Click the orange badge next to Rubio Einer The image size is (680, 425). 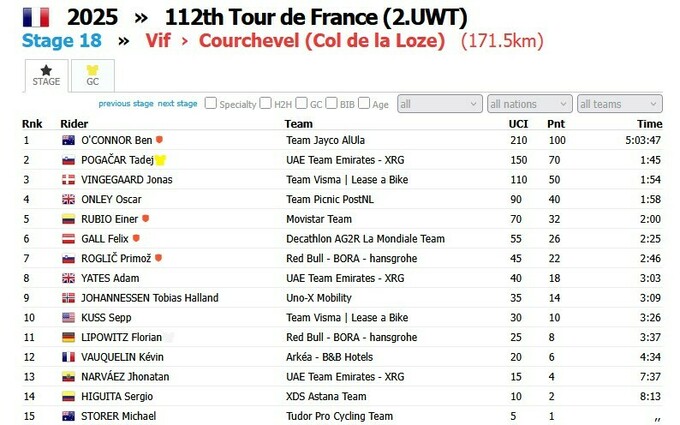(146, 219)
